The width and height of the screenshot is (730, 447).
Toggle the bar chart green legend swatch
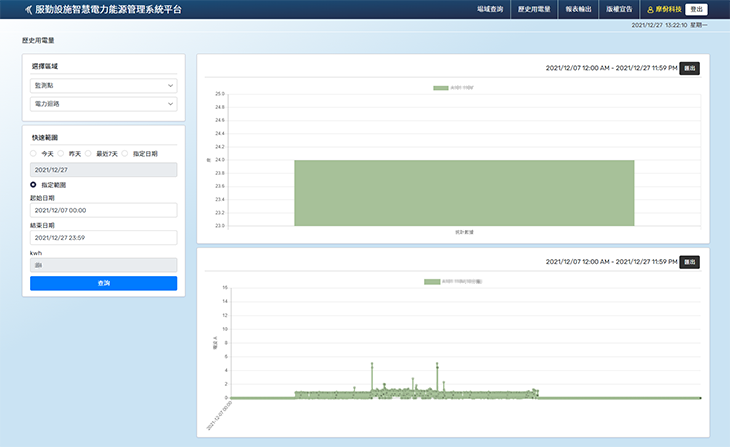click(x=440, y=88)
